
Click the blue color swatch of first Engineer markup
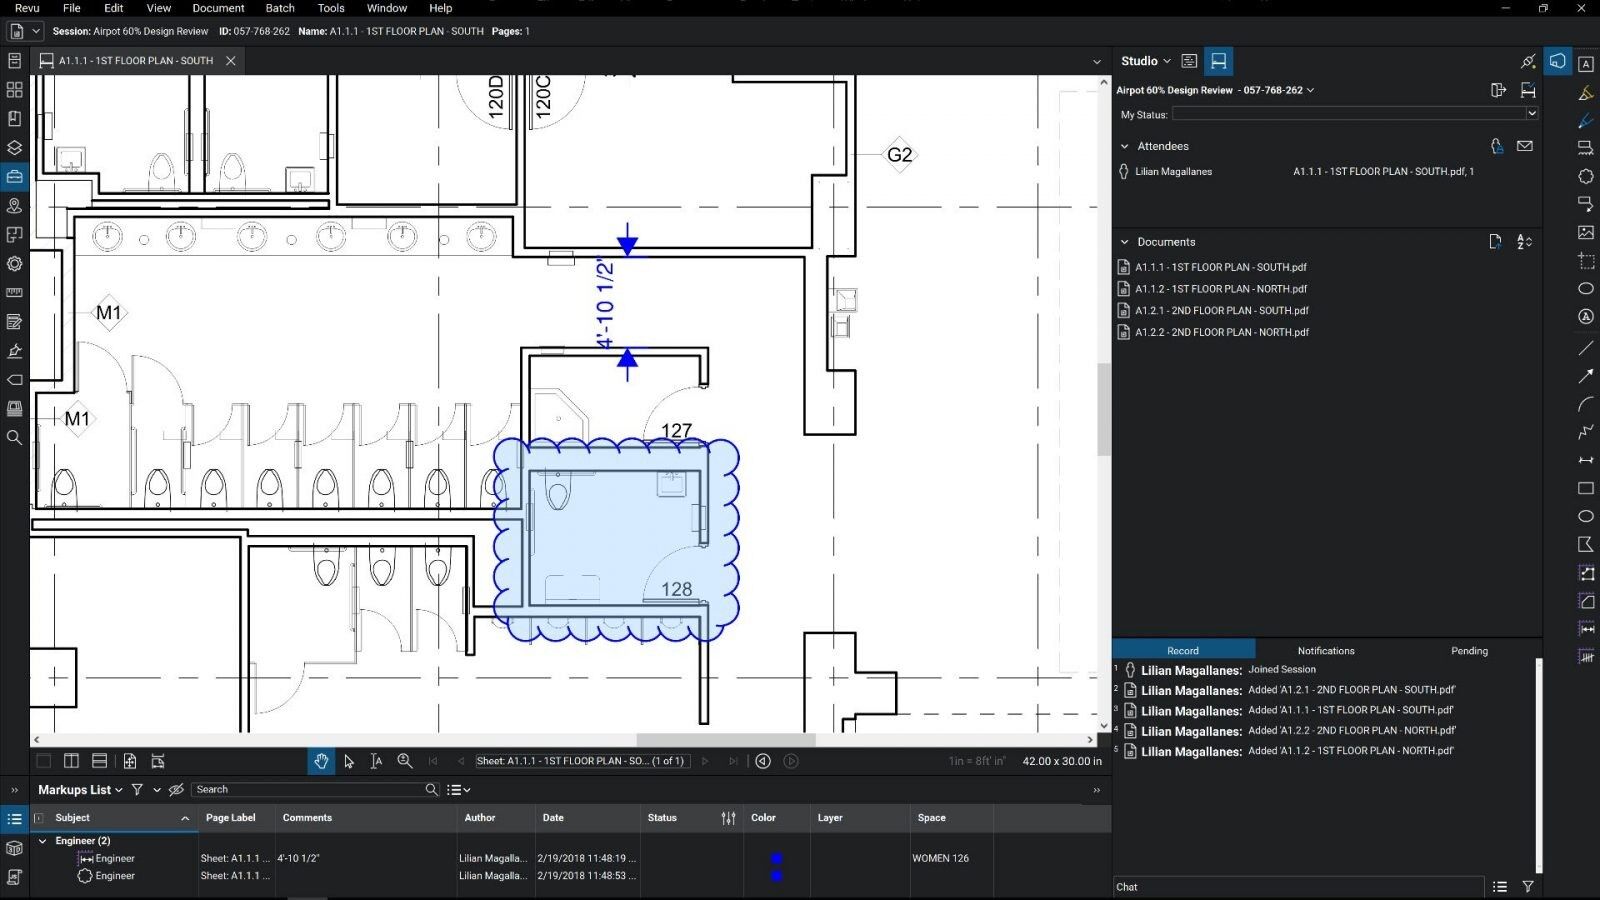[x=776, y=858]
